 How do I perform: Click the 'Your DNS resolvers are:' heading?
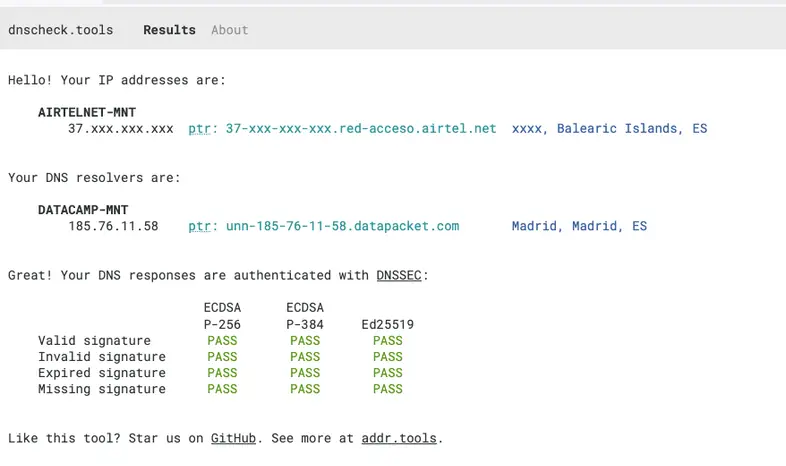click(94, 178)
